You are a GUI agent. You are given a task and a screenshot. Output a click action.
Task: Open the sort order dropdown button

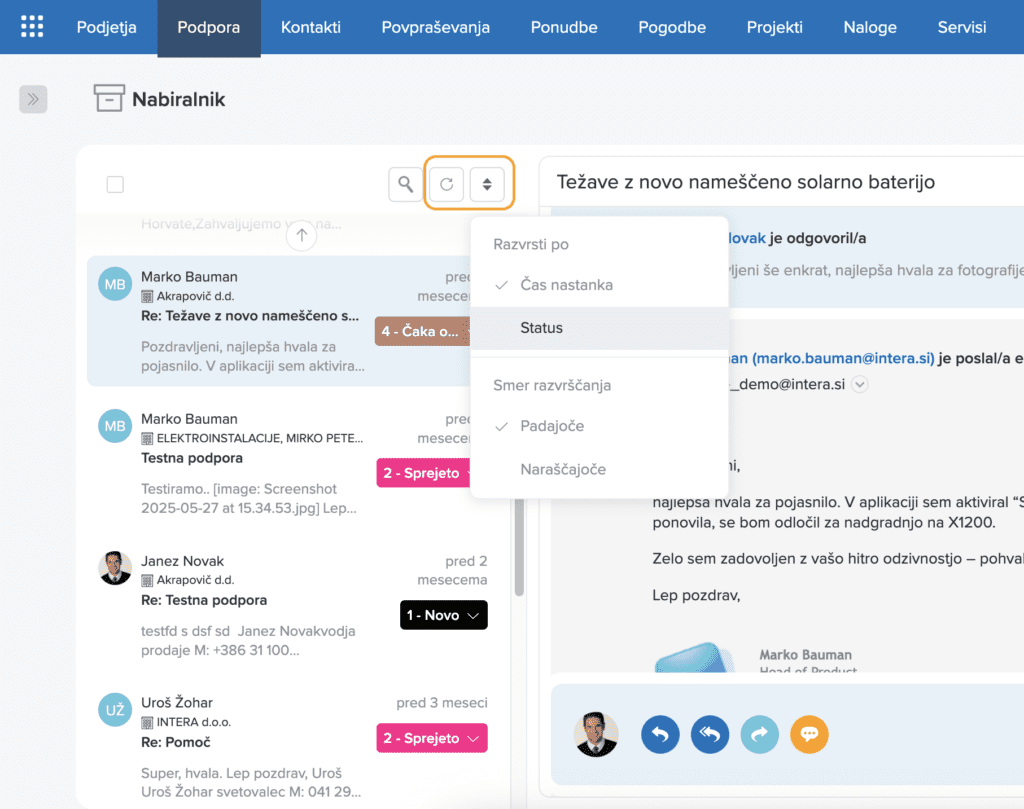(487, 184)
